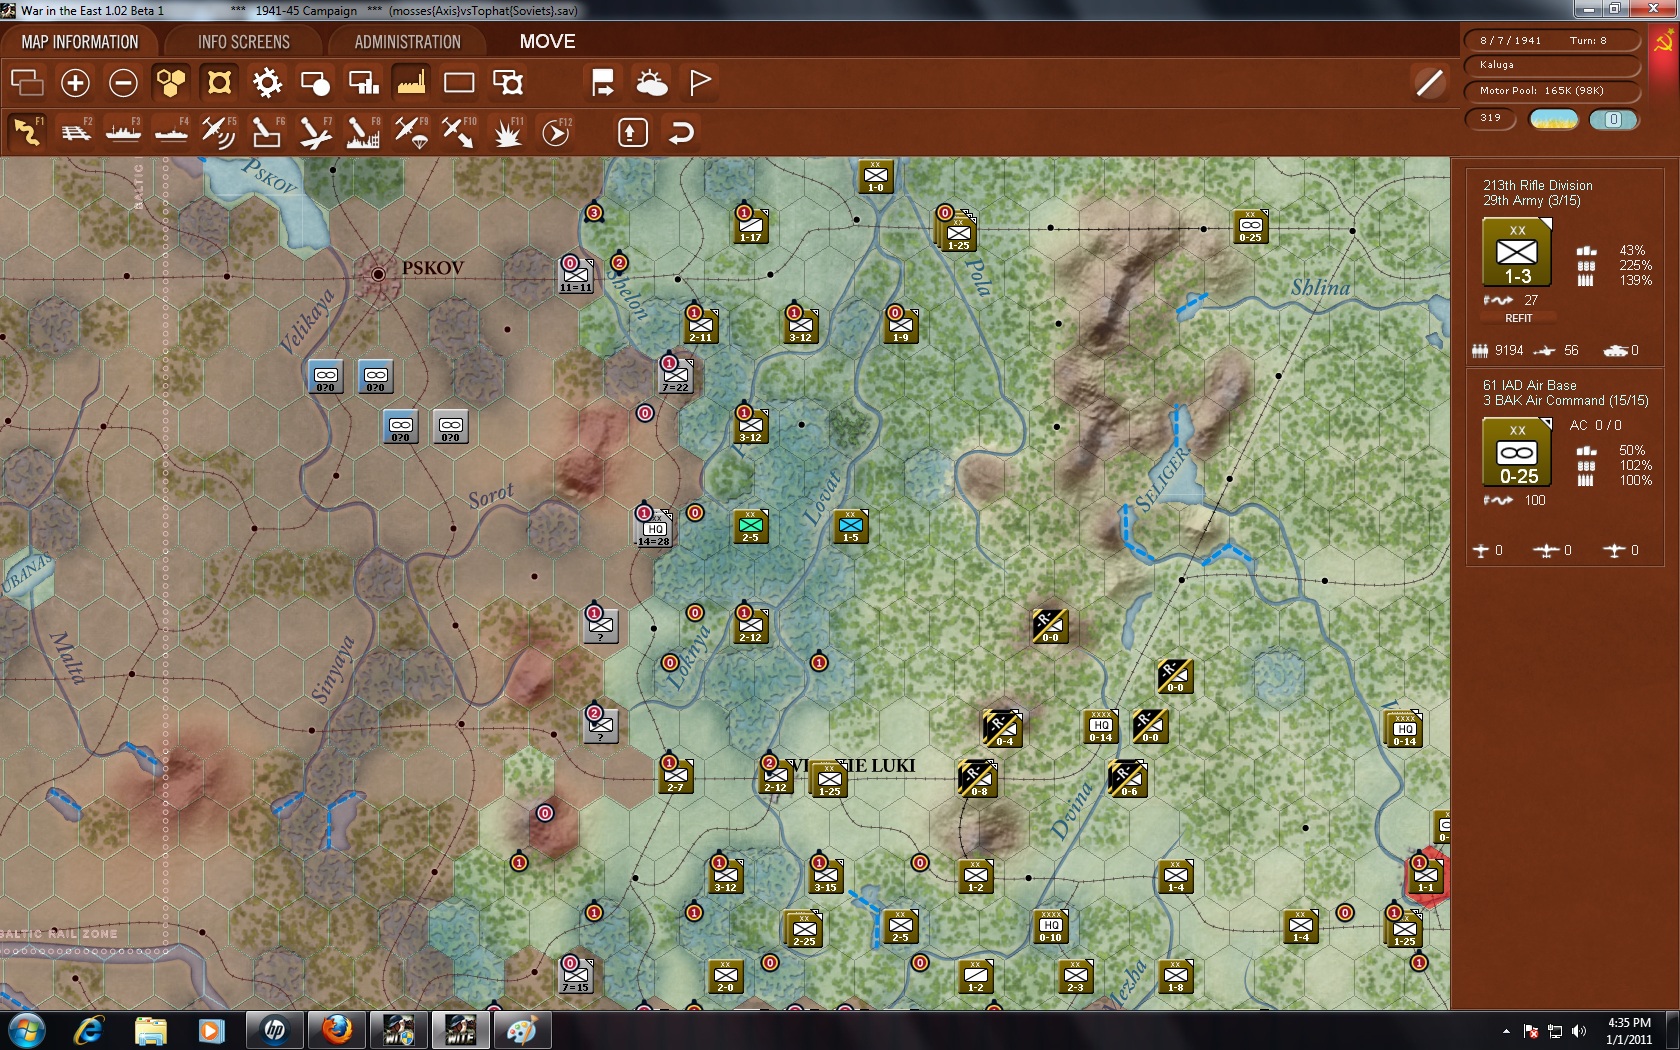The width and height of the screenshot is (1680, 1050).
Task: Click the rectangle-with-circle map info icon
Action: pyautogui.click(x=315, y=82)
